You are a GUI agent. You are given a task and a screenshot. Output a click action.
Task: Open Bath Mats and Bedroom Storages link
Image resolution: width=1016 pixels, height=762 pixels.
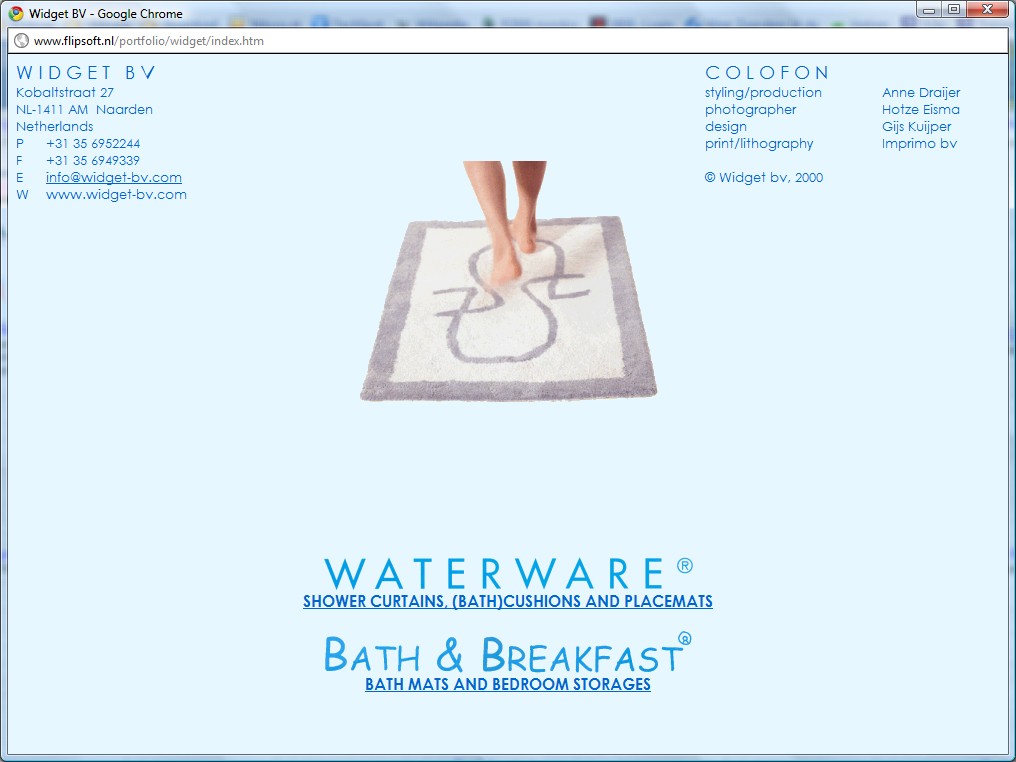coord(507,685)
